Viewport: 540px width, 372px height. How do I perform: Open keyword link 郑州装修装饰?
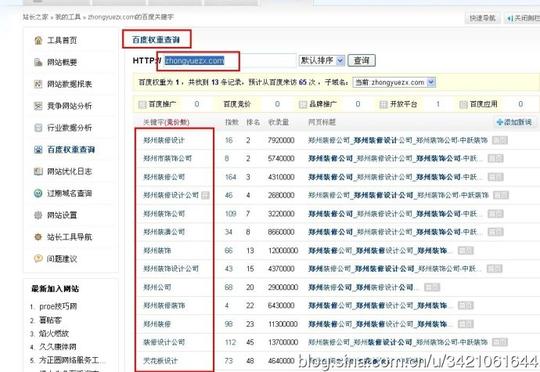coord(164,306)
